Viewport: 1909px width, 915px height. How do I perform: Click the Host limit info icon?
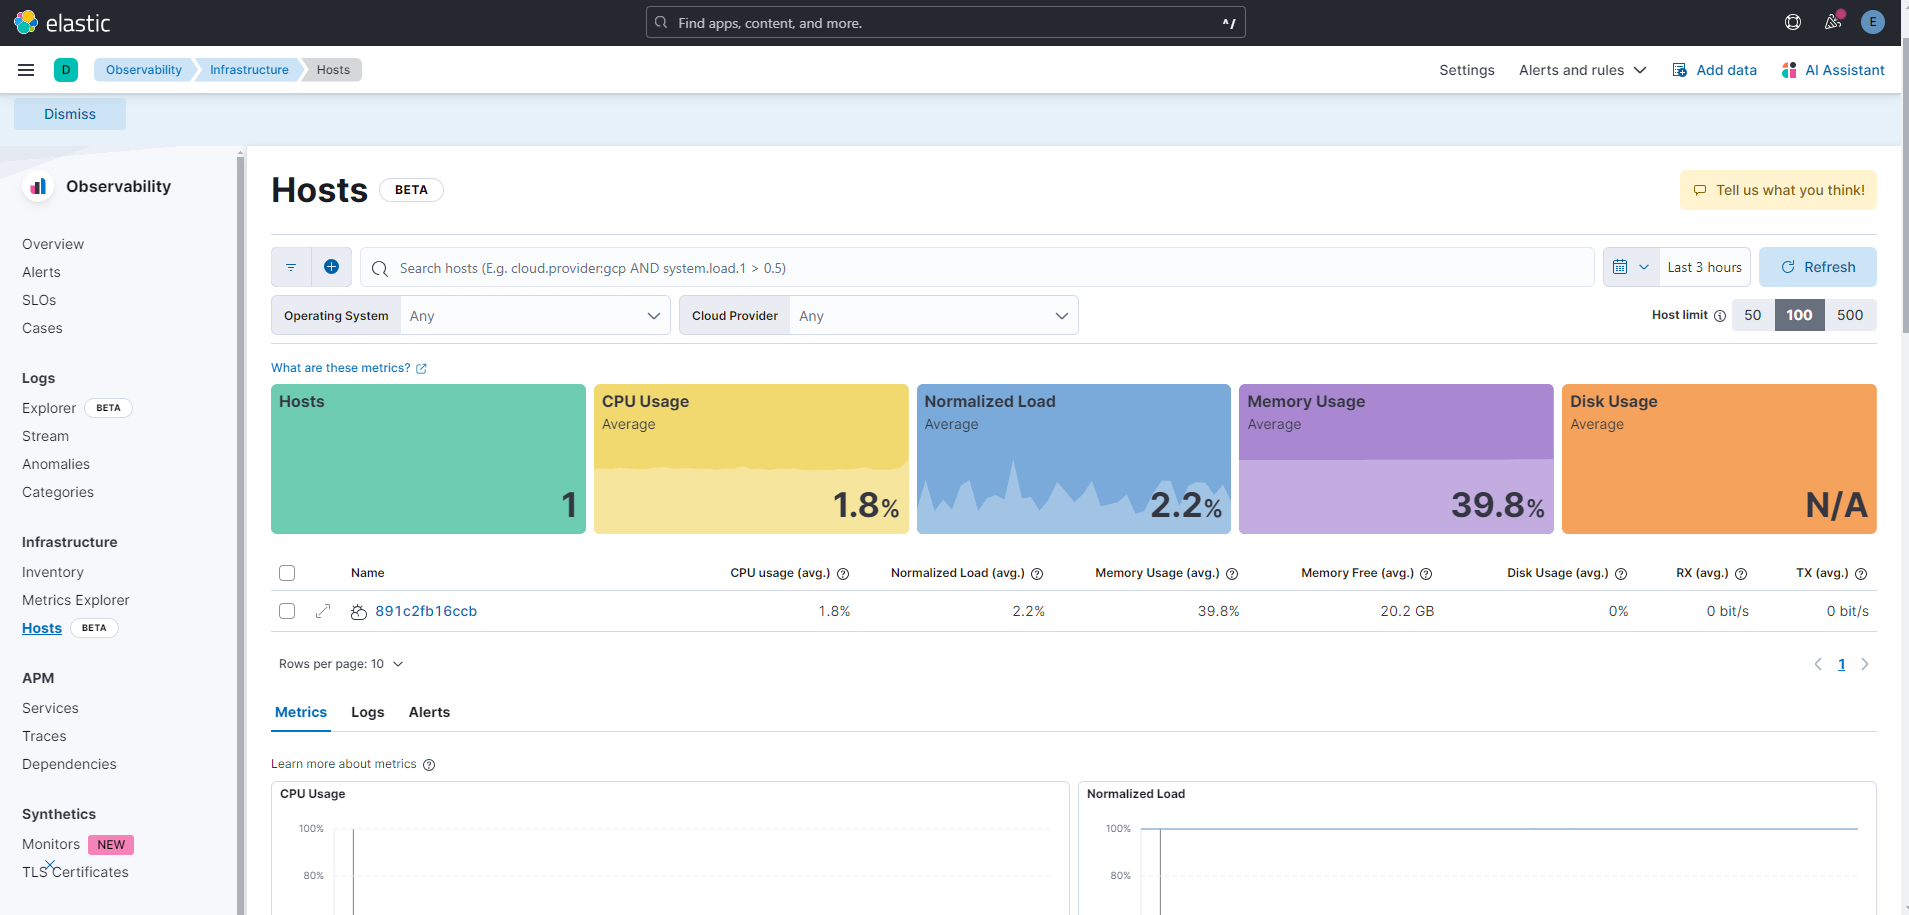tap(1720, 316)
